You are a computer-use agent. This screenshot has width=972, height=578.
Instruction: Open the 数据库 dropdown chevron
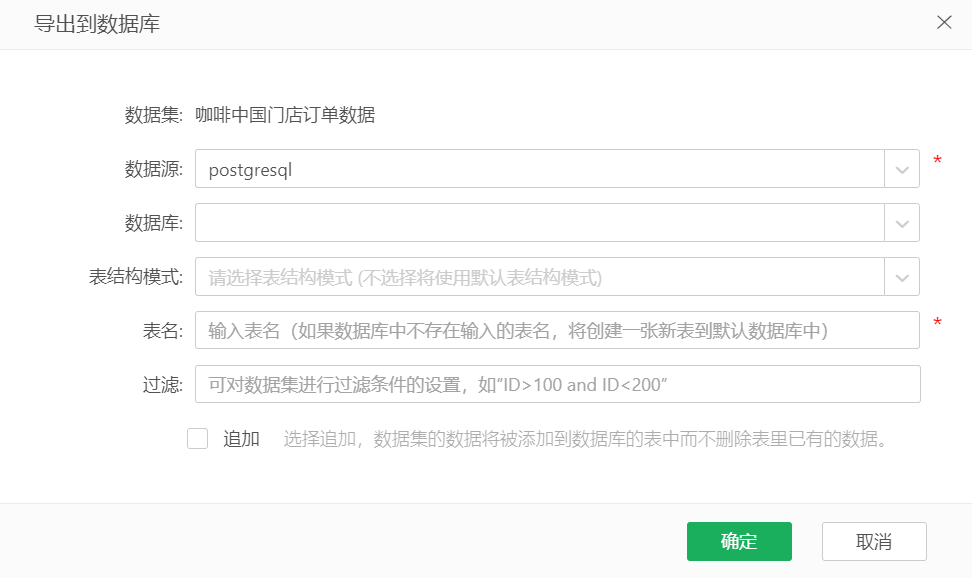coord(902,223)
